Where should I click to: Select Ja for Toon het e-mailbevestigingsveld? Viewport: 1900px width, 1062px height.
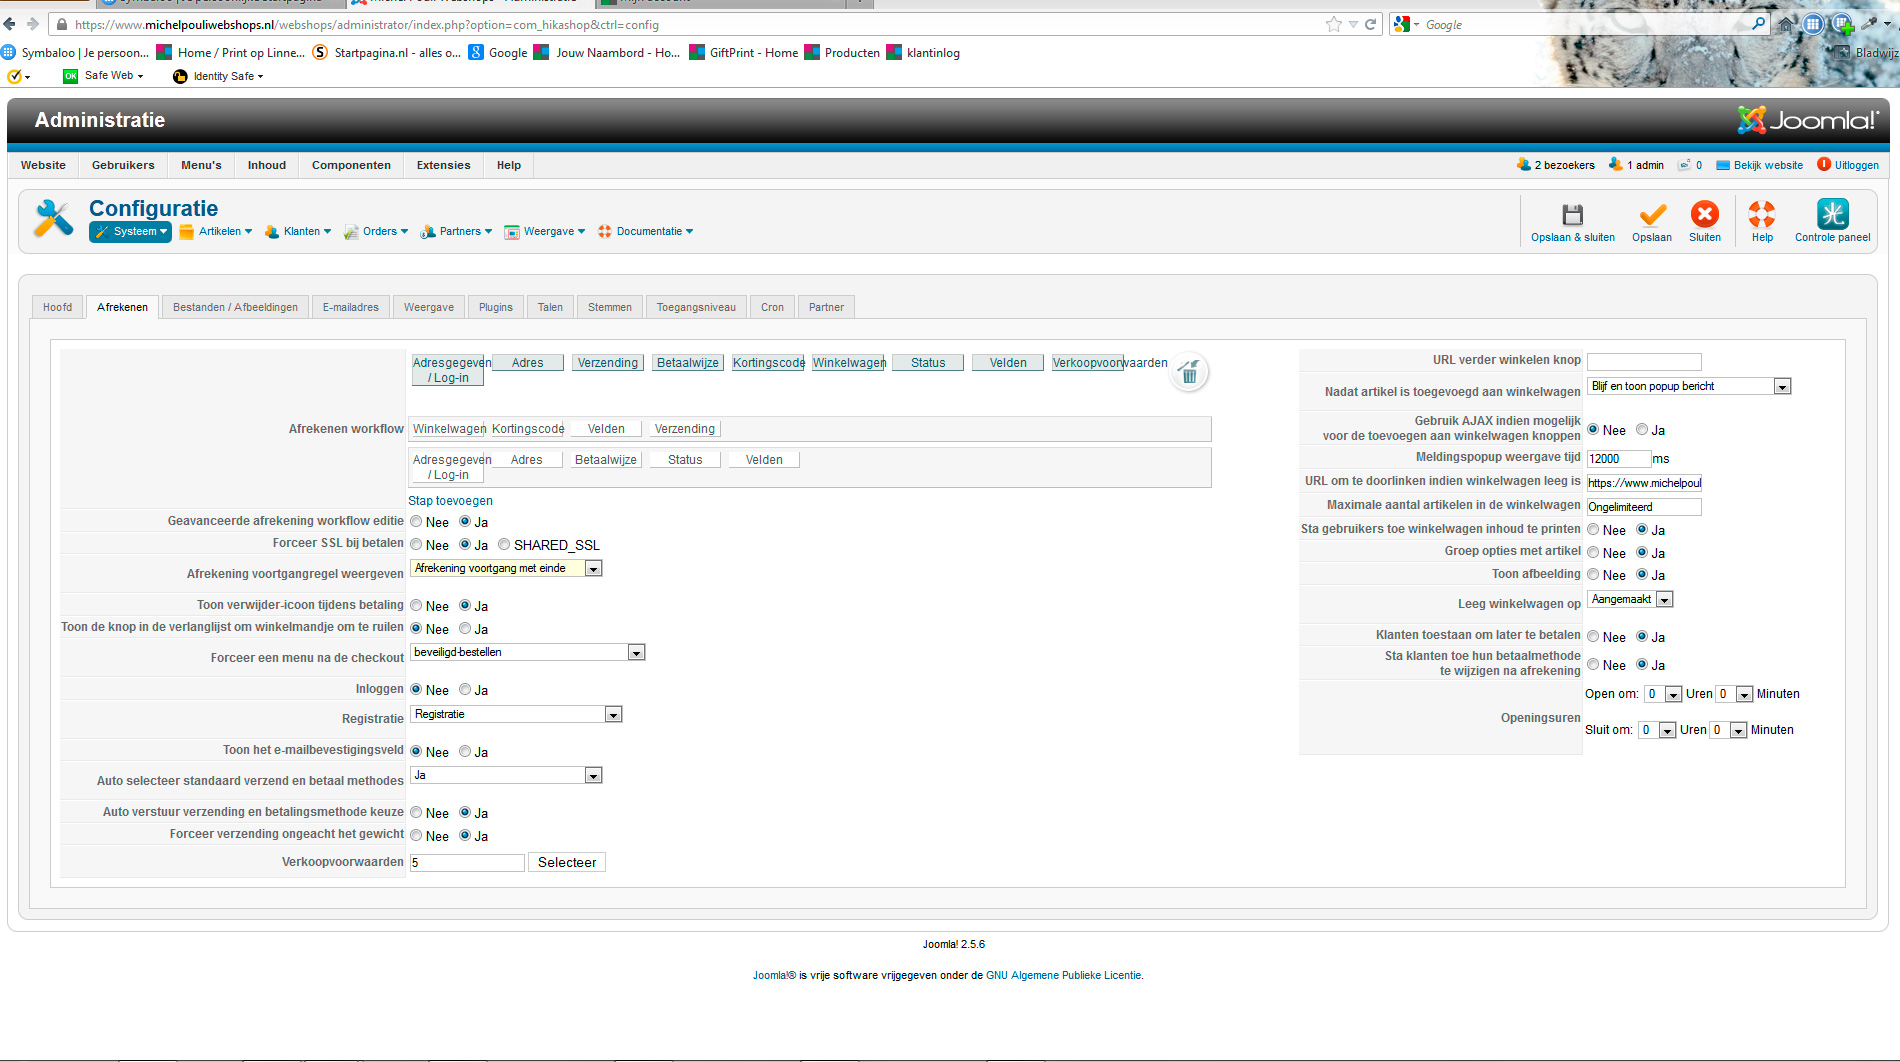pos(465,751)
